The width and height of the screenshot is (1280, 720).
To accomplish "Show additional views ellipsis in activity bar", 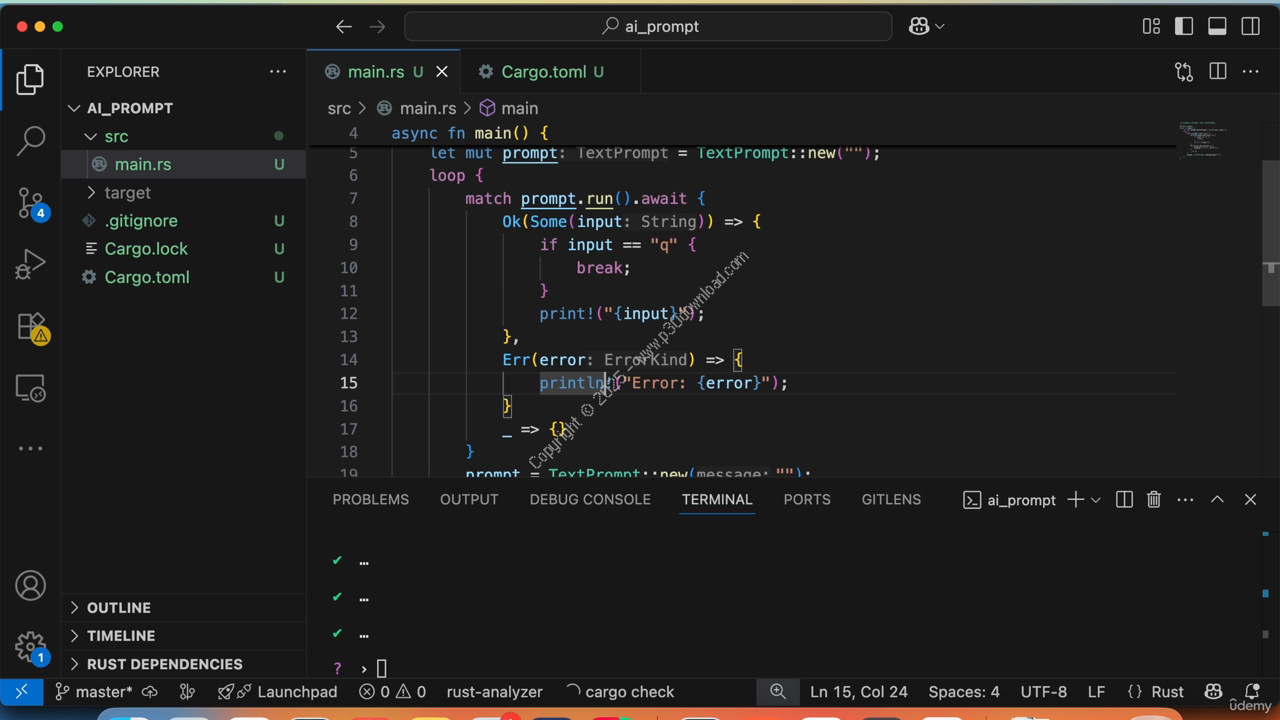I will [x=30, y=448].
